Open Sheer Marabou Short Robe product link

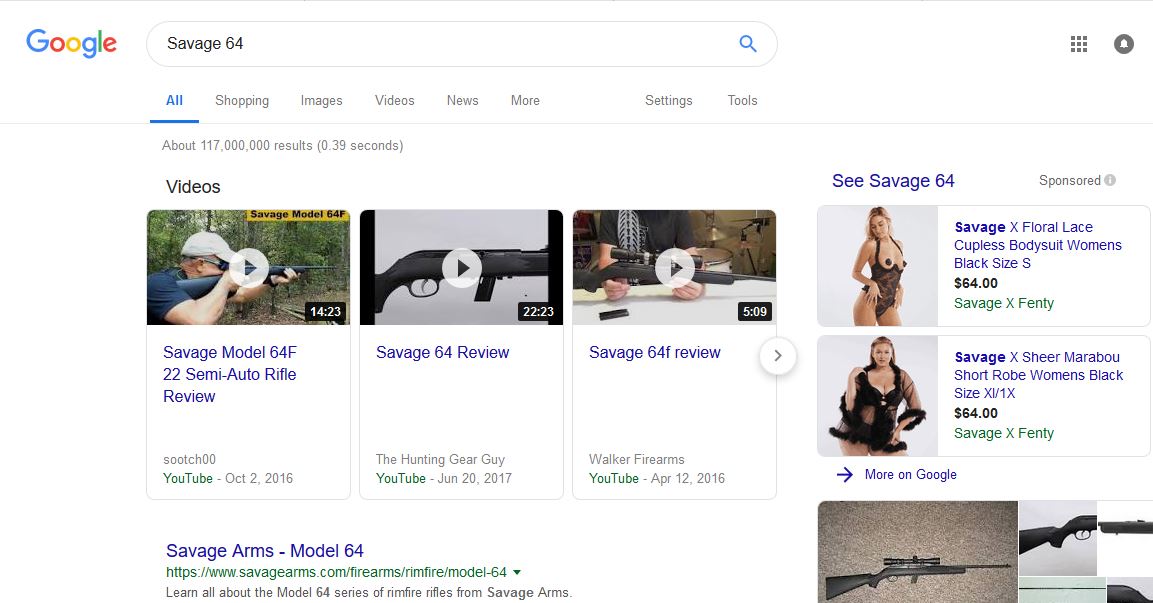point(1038,375)
